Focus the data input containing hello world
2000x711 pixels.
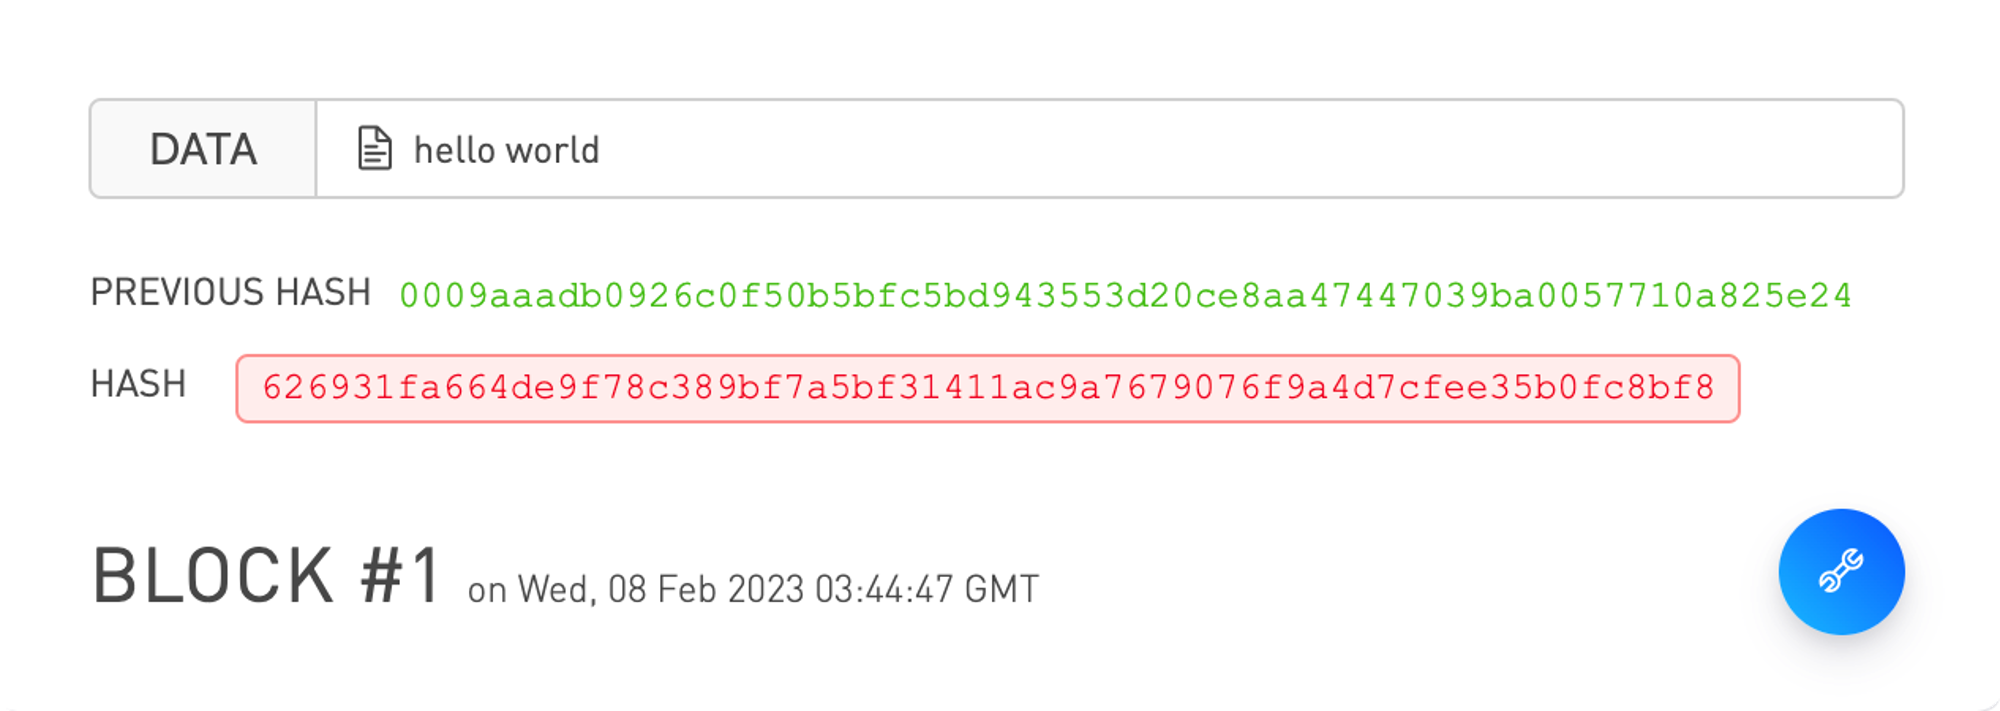pyautogui.click(x=1110, y=149)
